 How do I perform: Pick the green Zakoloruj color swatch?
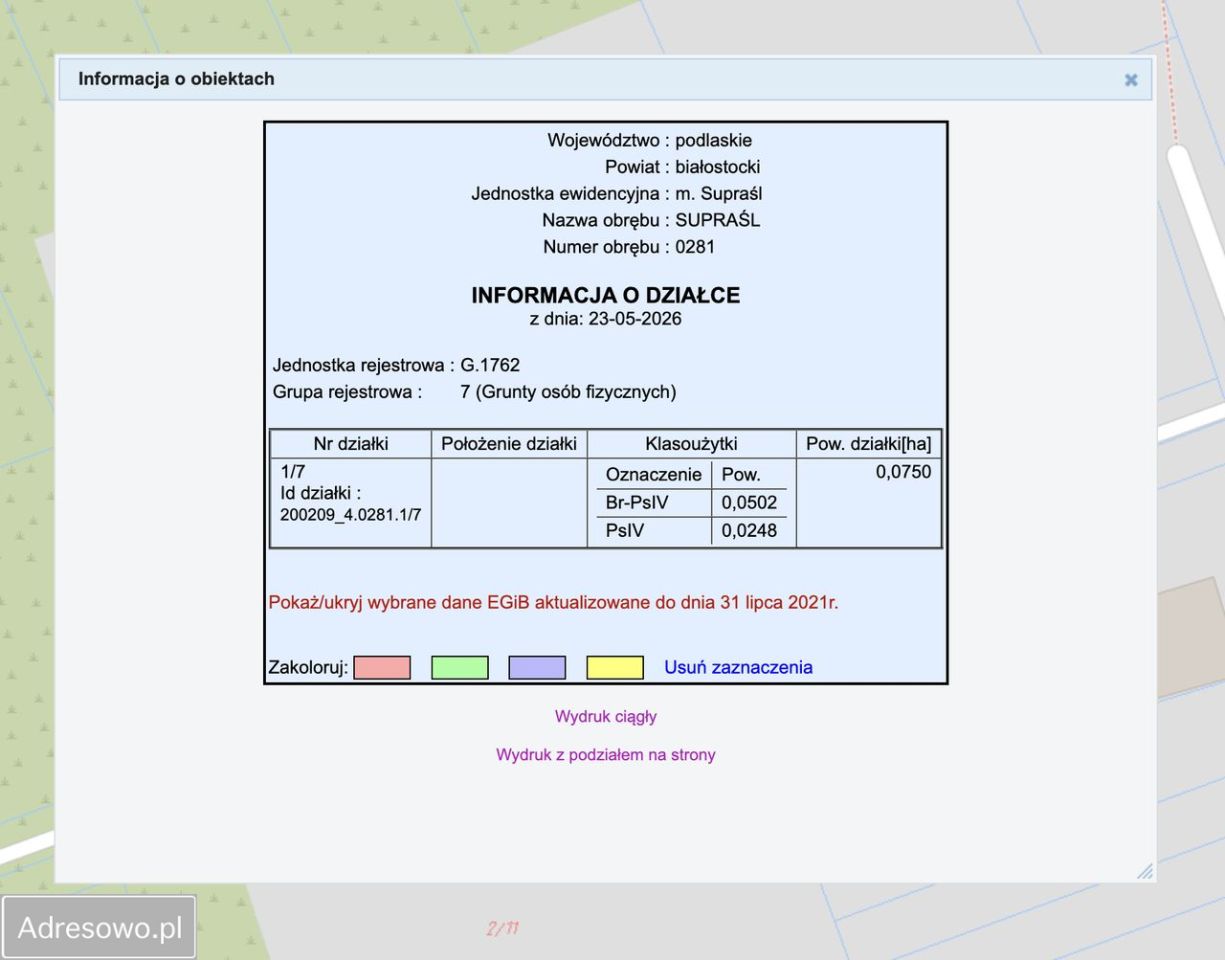click(460, 668)
